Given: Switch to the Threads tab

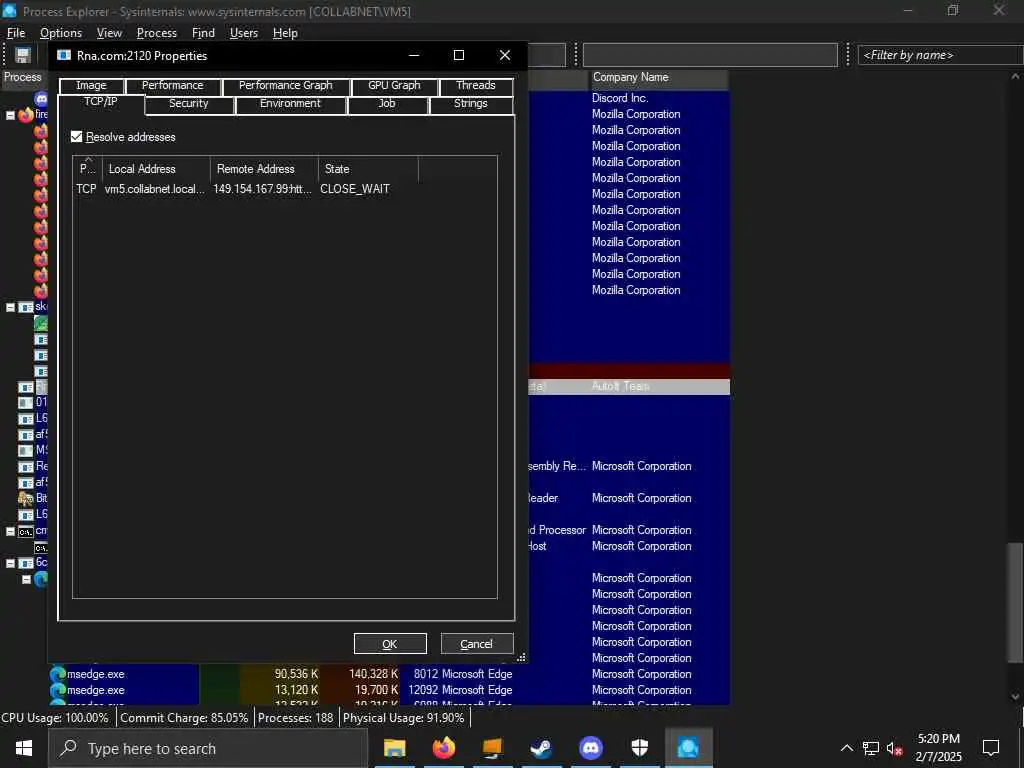Looking at the screenshot, I should pos(475,86).
